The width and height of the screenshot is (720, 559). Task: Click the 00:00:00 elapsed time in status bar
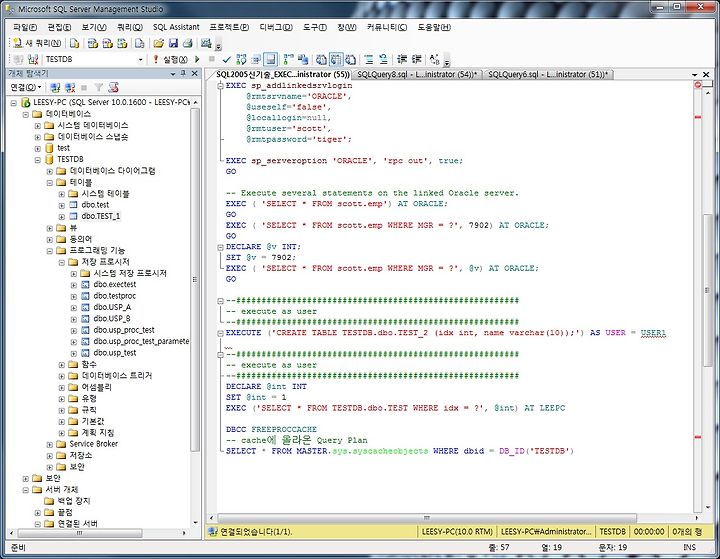click(x=649, y=531)
